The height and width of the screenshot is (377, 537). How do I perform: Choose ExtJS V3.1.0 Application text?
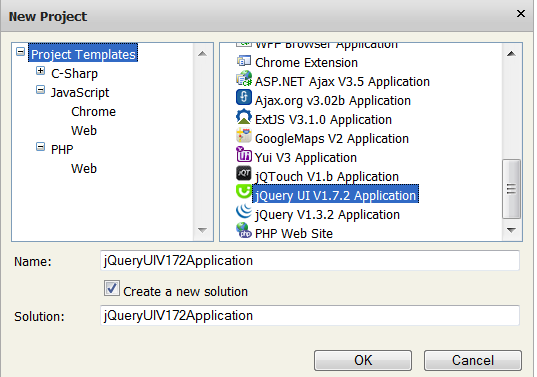(x=323, y=120)
